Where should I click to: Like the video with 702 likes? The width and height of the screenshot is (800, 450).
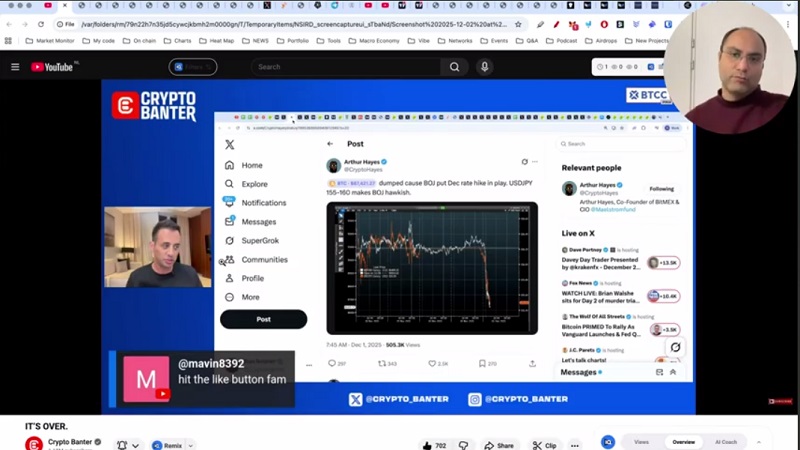tap(433, 445)
